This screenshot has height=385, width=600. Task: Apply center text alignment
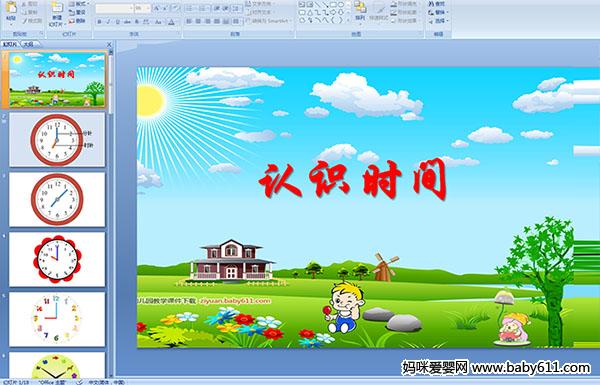[198, 21]
